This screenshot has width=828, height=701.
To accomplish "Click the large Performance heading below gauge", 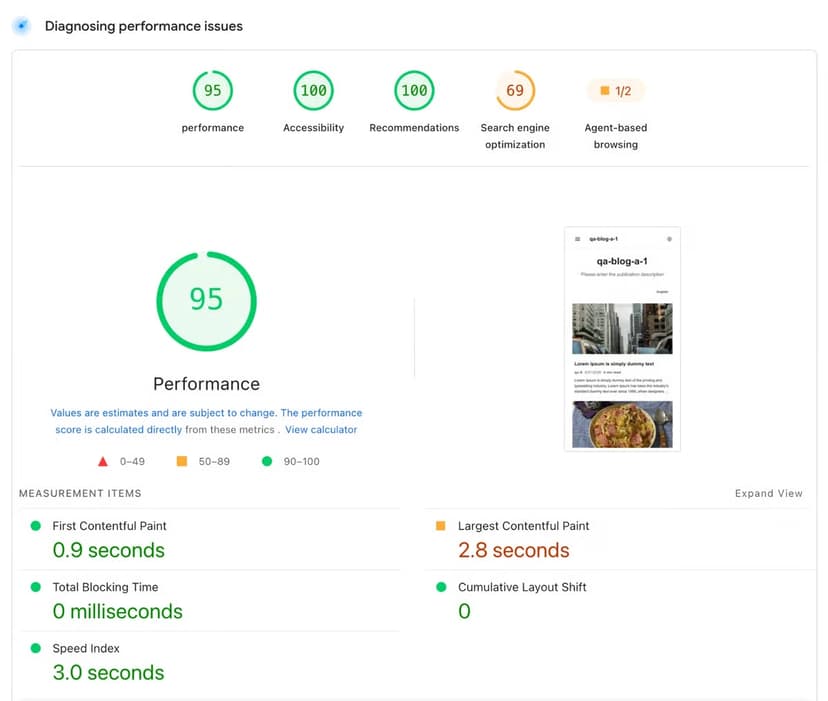I will (206, 384).
